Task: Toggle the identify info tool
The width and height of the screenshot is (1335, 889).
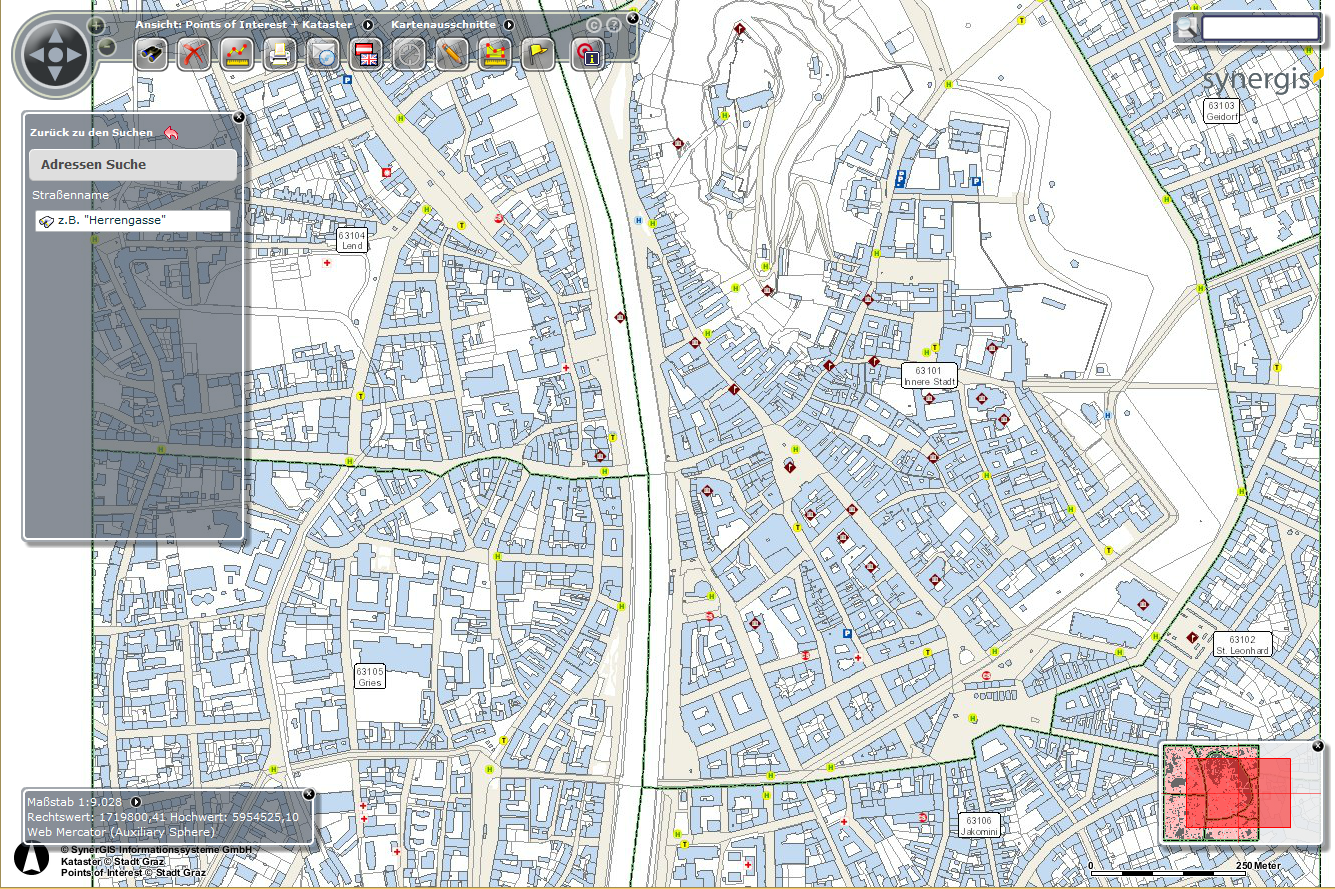Action: tap(590, 55)
